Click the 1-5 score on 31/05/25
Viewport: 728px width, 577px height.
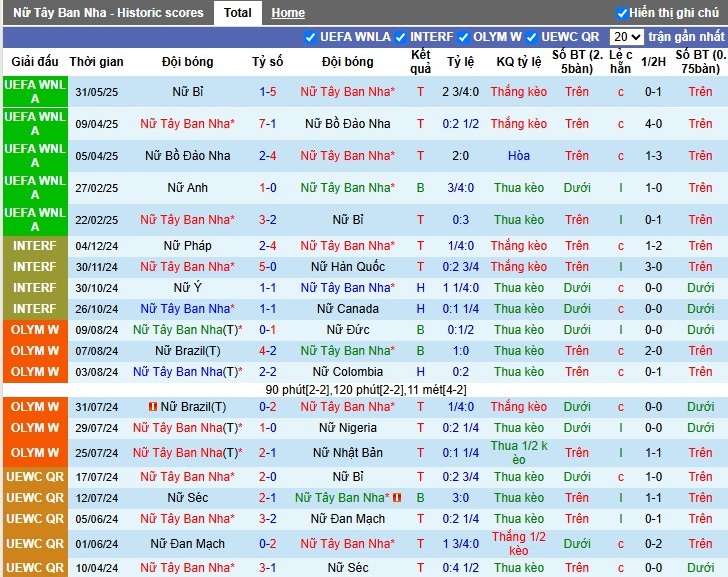point(267,92)
